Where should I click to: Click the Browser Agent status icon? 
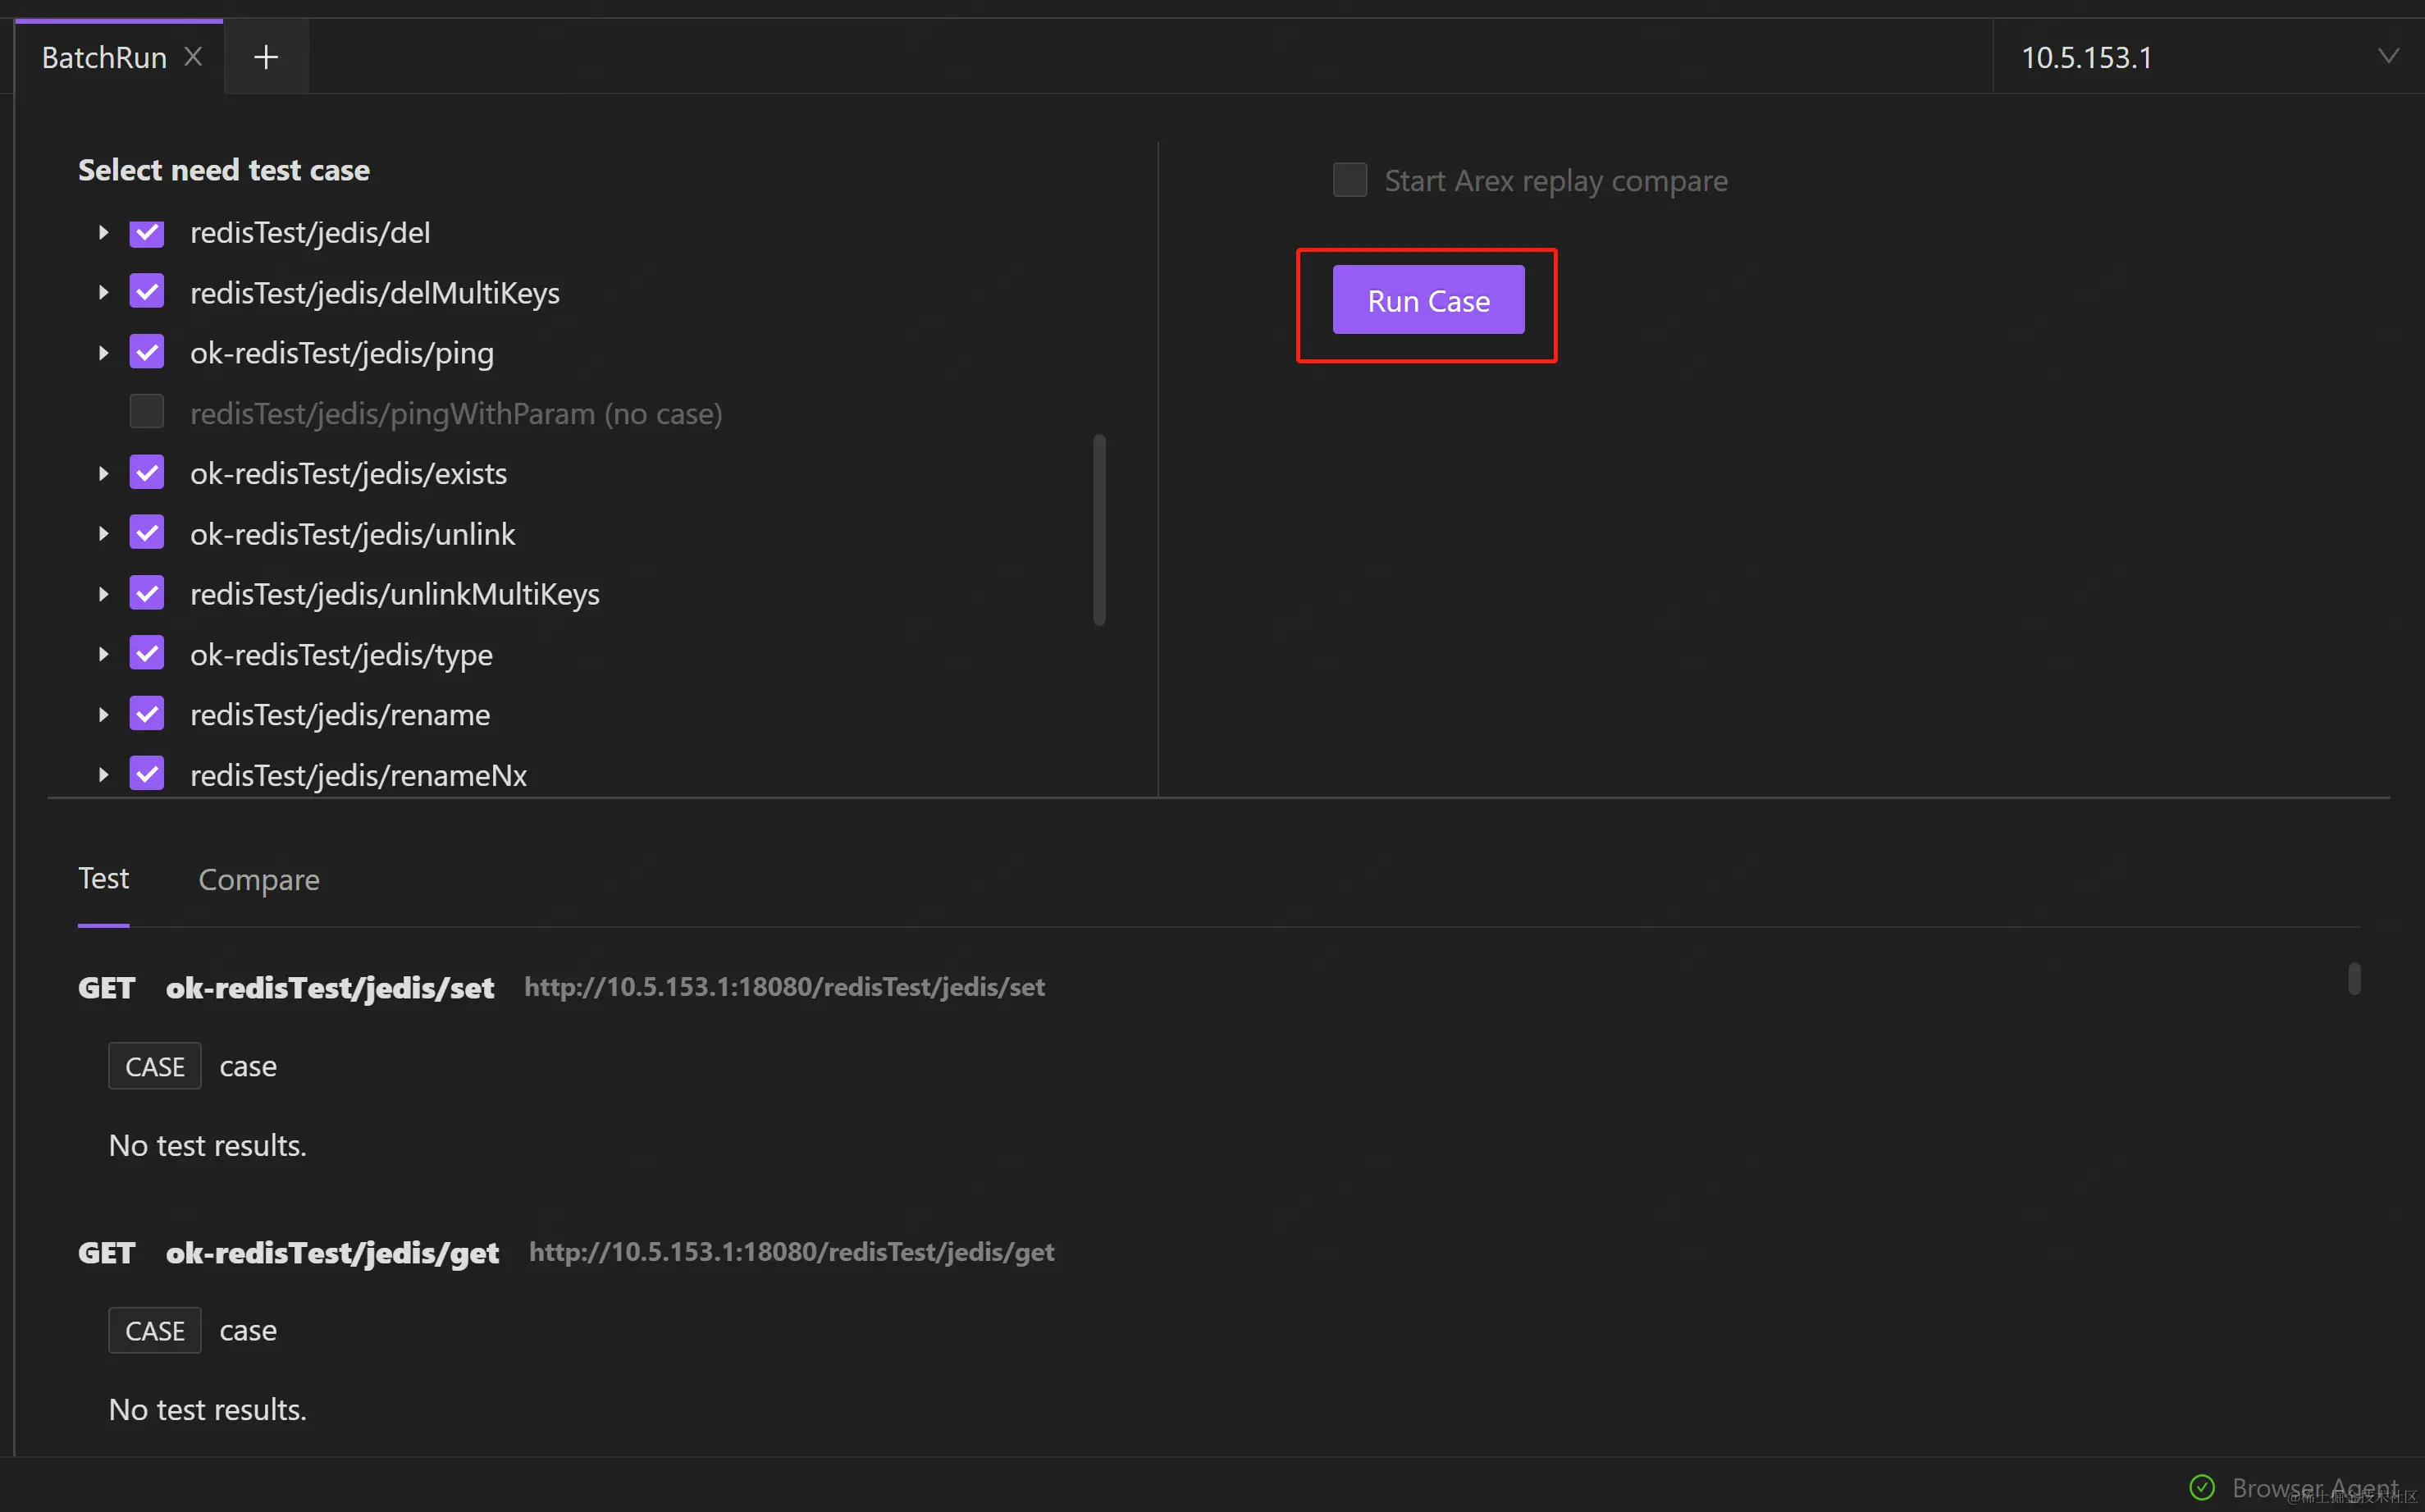(x=2201, y=1487)
